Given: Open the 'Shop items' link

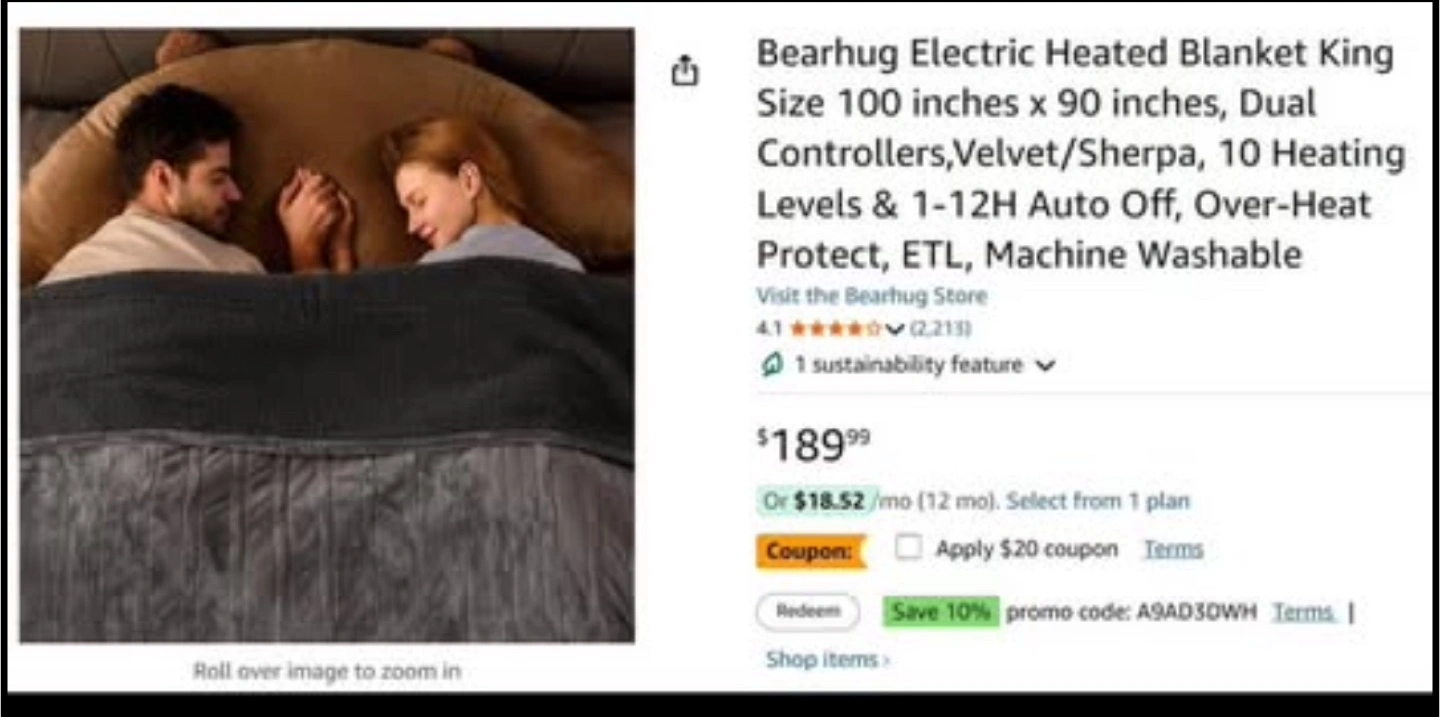Looking at the screenshot, I should pyautogui.click(x=827, y=659).
